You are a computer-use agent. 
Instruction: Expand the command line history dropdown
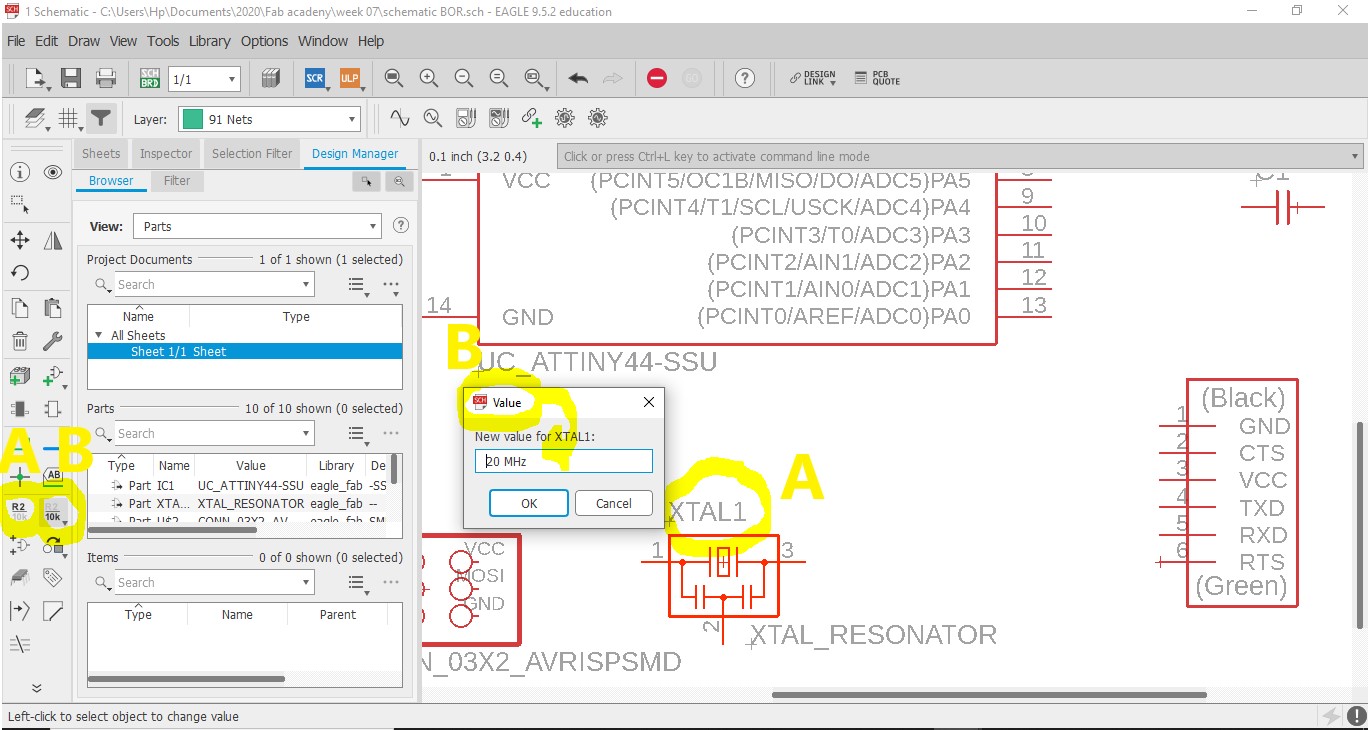(x=1356, y=156)
